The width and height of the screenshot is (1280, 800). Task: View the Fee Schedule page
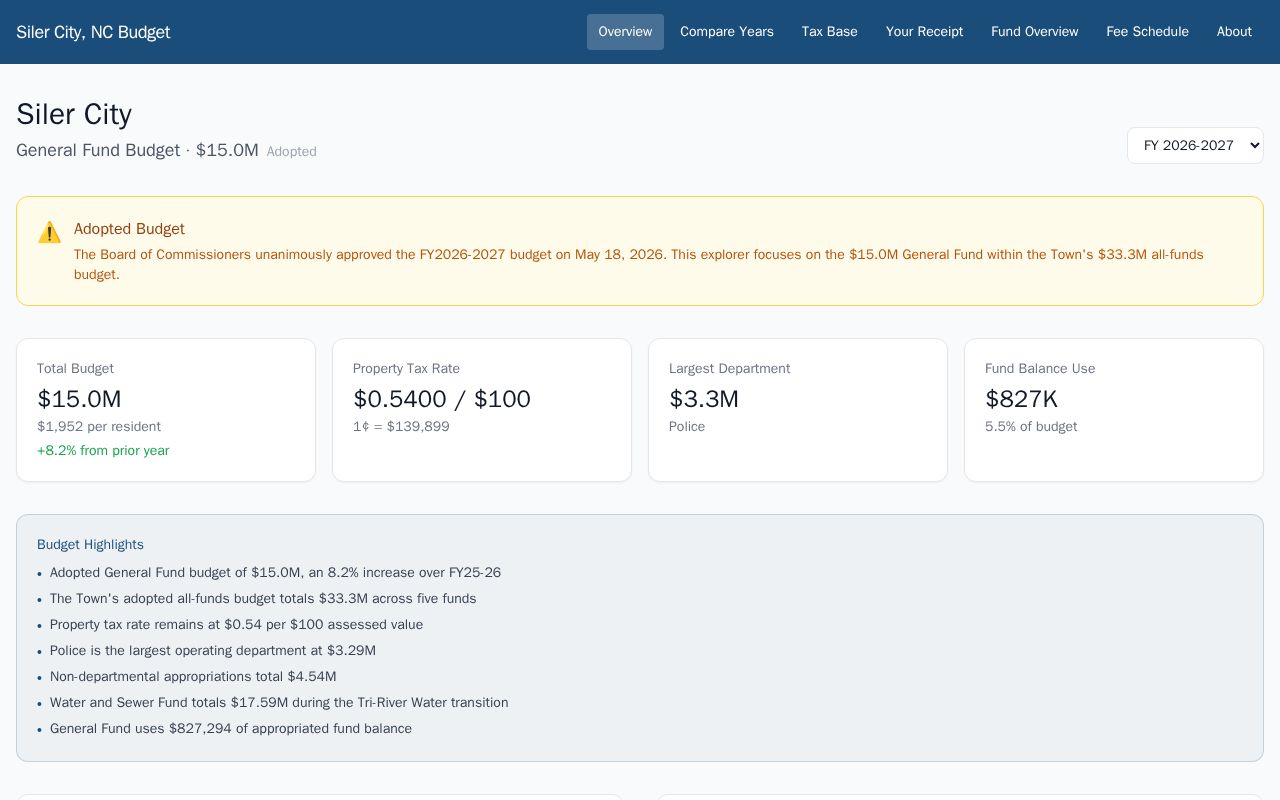[1147, 32]
